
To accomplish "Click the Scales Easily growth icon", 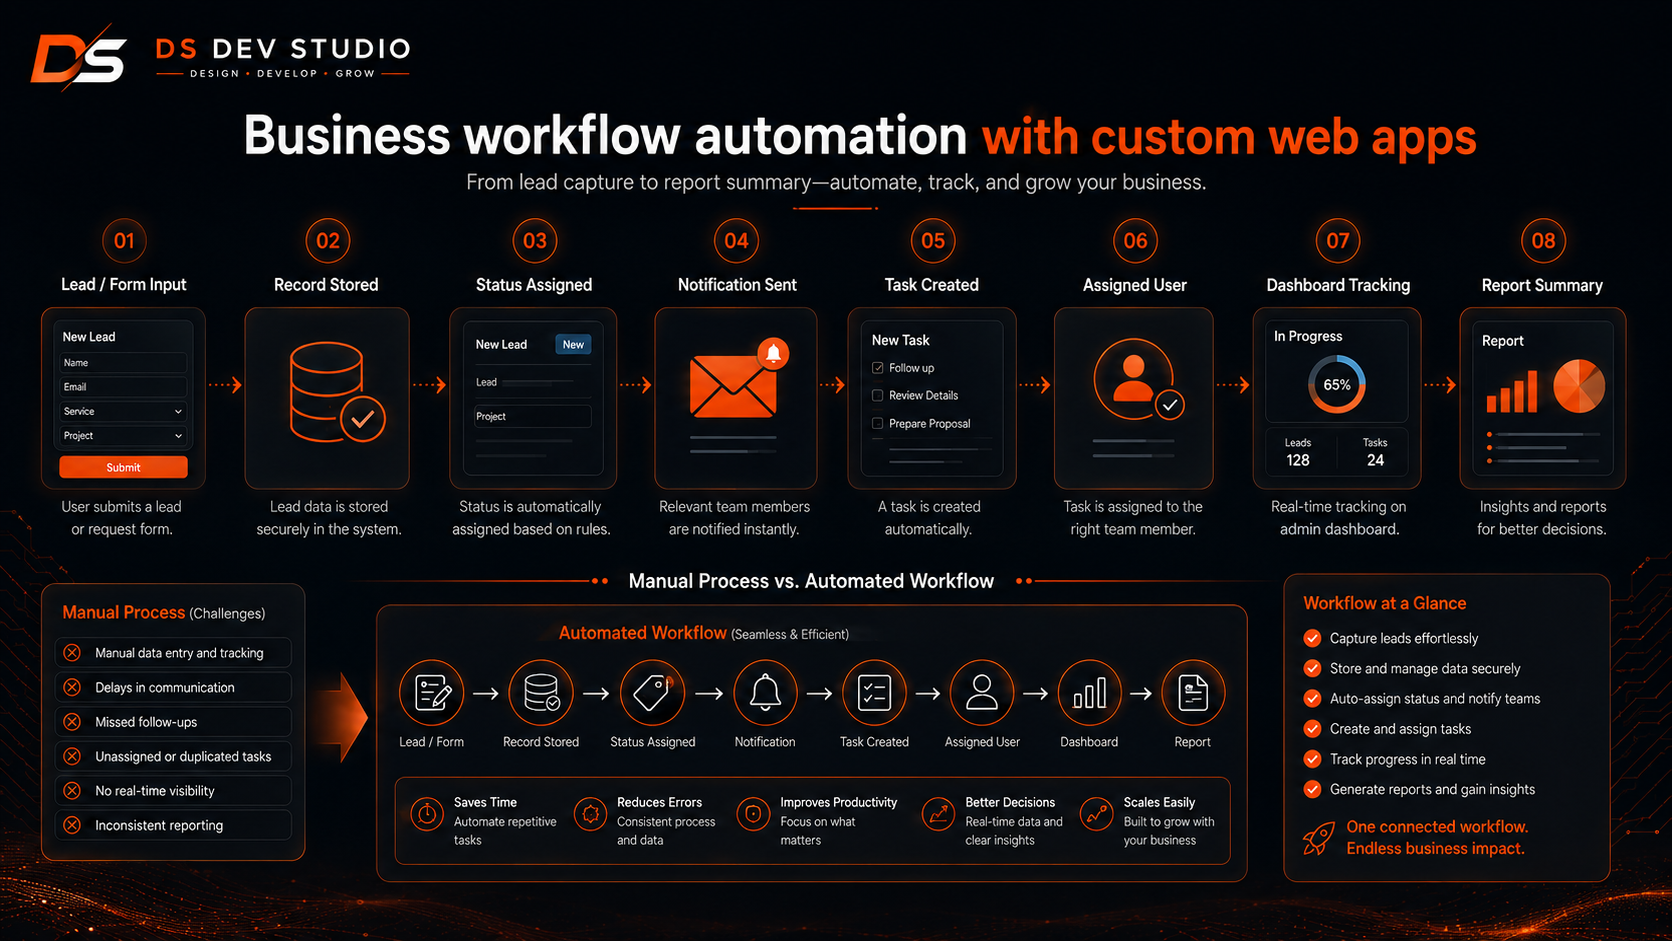I will tap(1097, 814).
